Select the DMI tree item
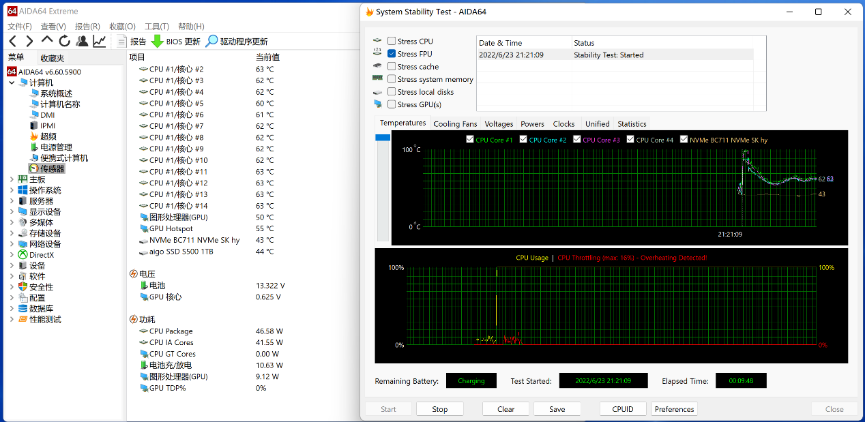This screenshot has width=865, height=422. (x=47, y=115)
